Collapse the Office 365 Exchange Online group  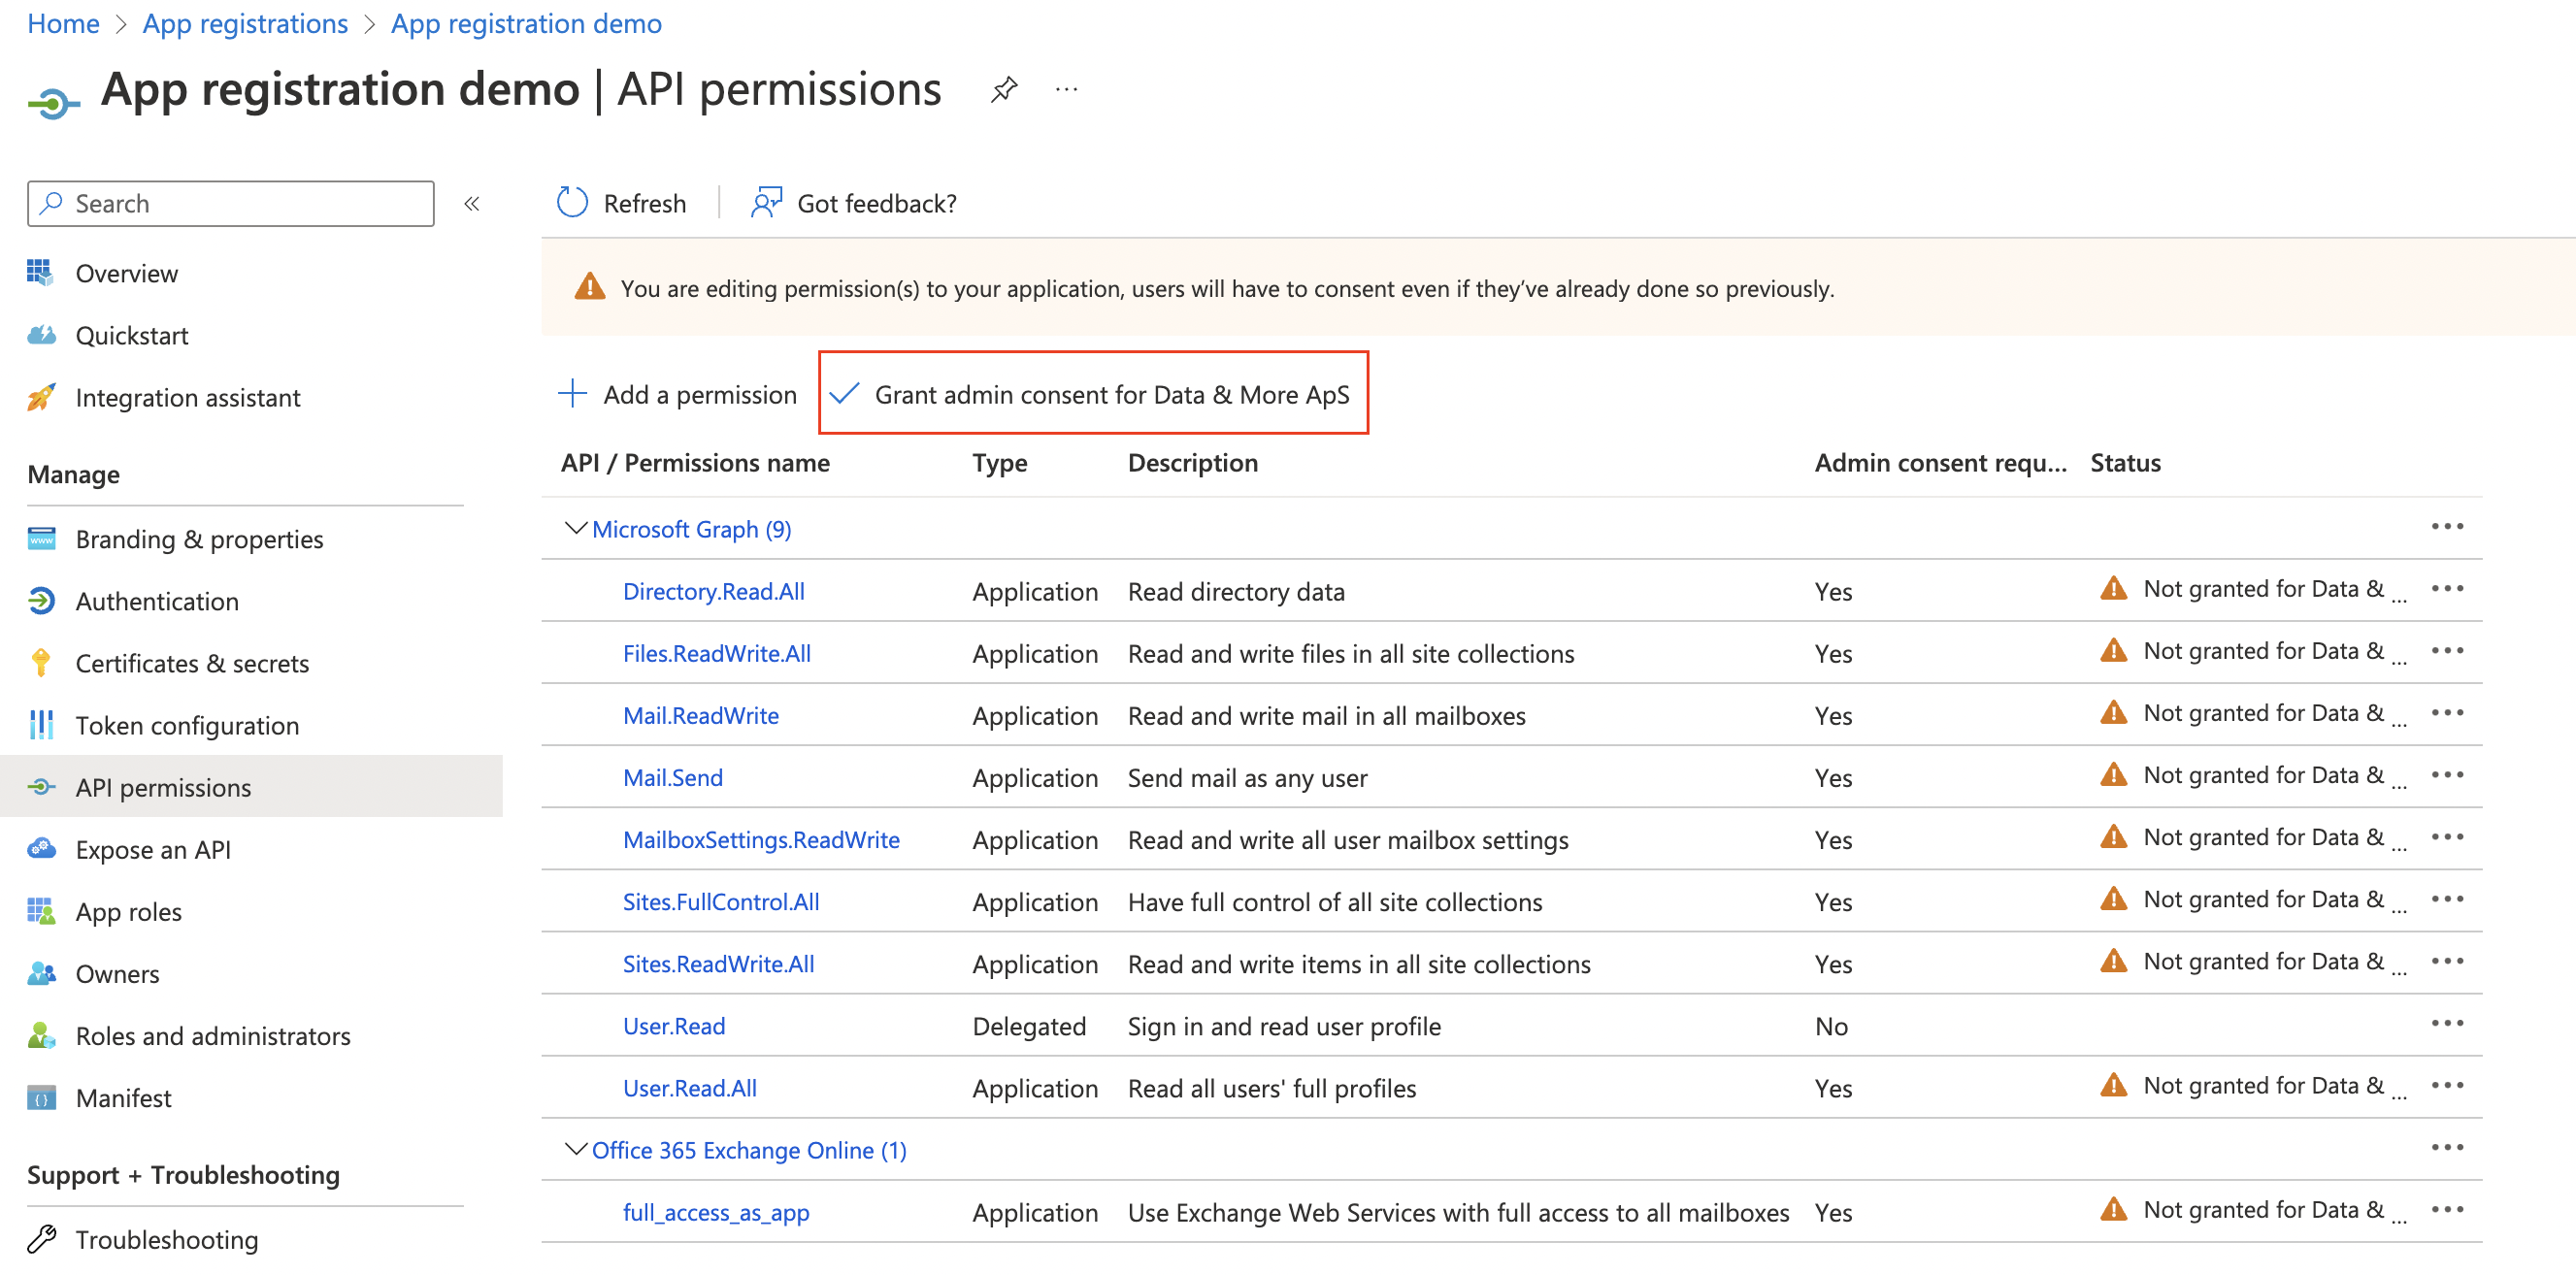(575, 1149)
